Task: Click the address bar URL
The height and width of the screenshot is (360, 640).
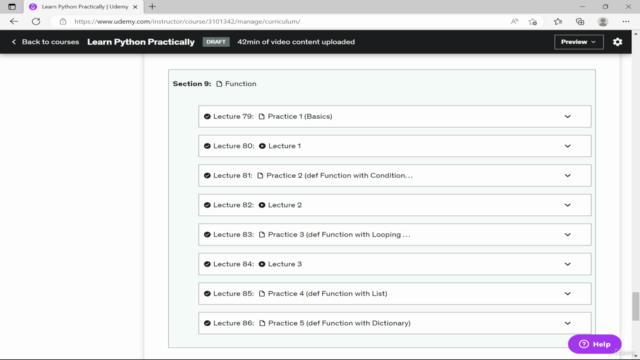Action: [x=187, y=21]
